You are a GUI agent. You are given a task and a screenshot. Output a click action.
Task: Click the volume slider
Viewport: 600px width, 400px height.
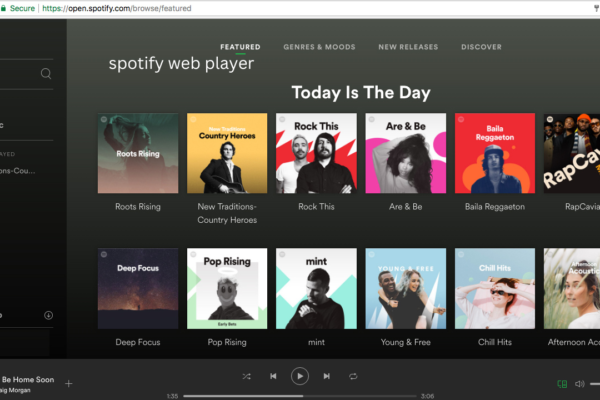click(x=595, y=384)
